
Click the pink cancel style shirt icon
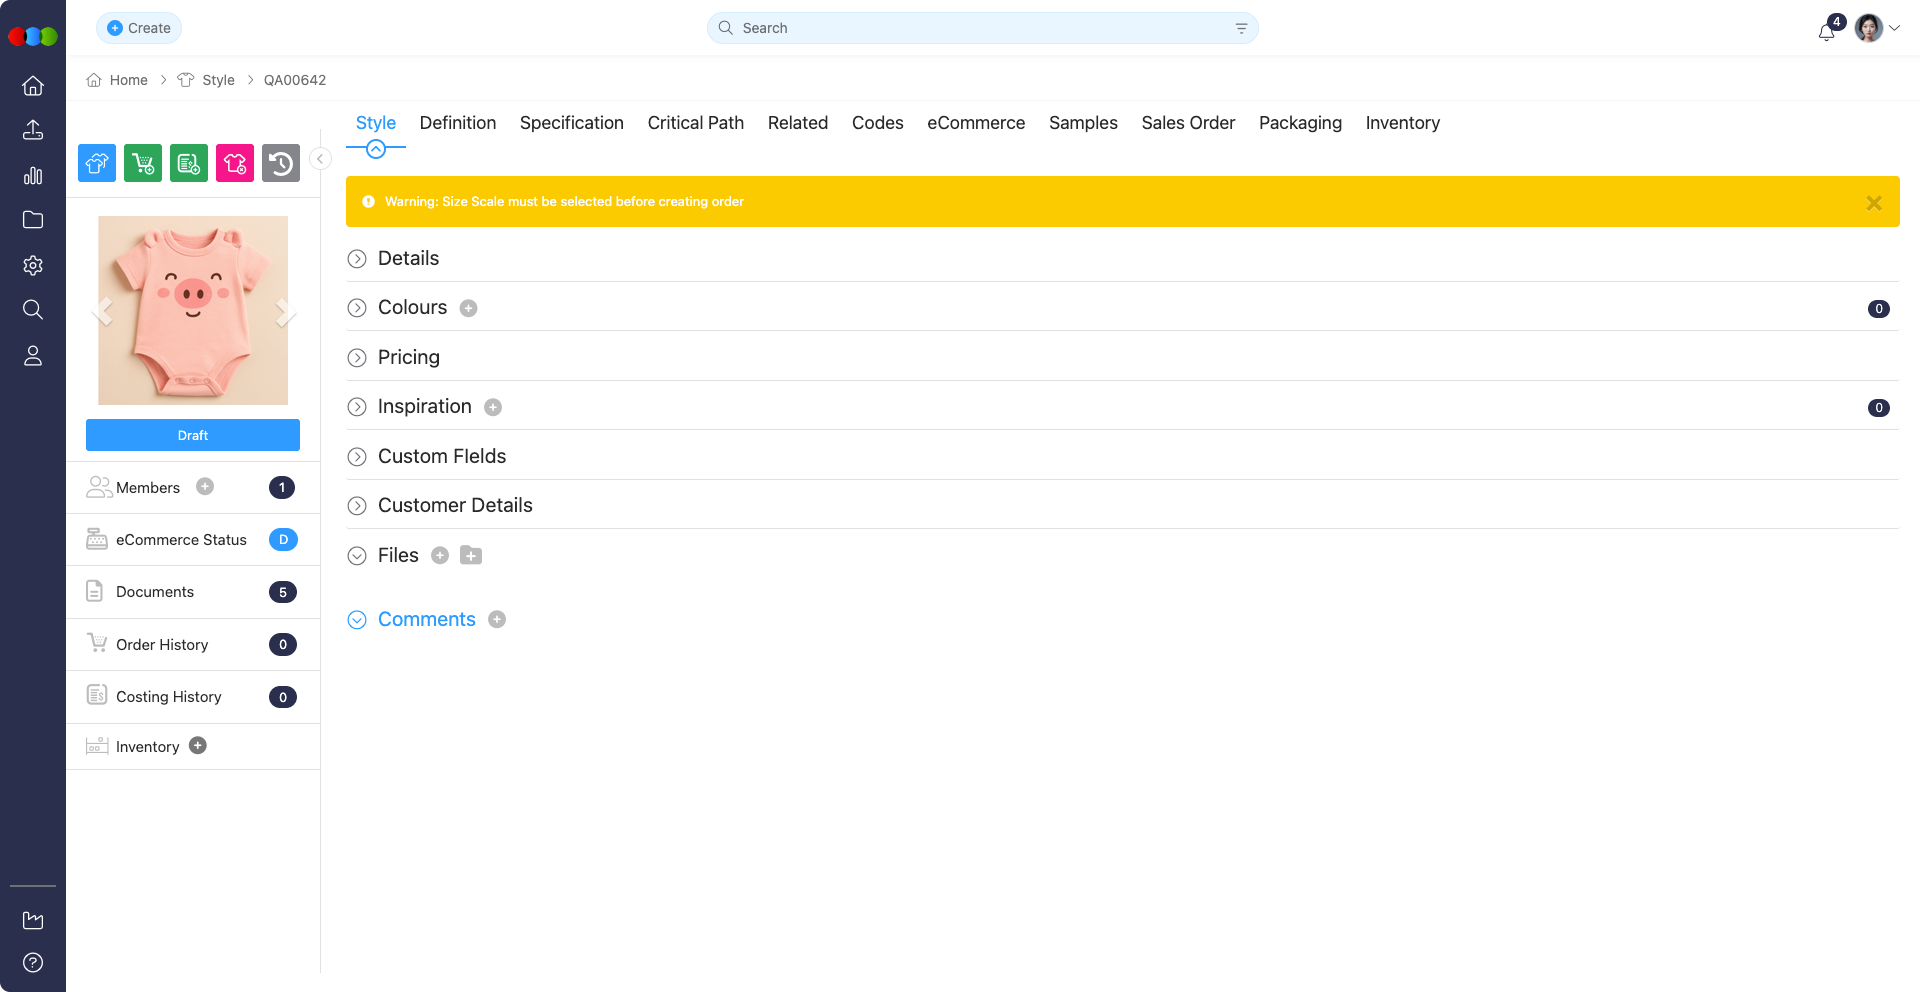click(235, 163)
